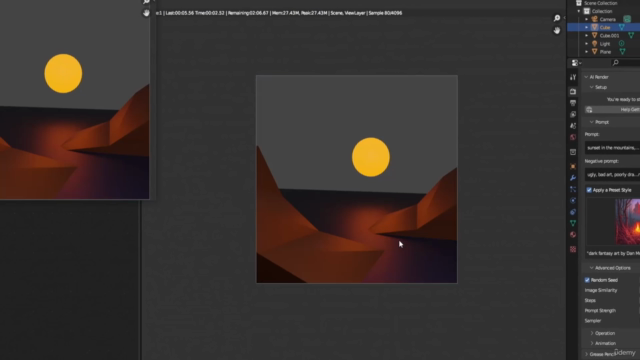Screen dimensions: 640x360
Task: Click the Sampler label
Action: 593,321
